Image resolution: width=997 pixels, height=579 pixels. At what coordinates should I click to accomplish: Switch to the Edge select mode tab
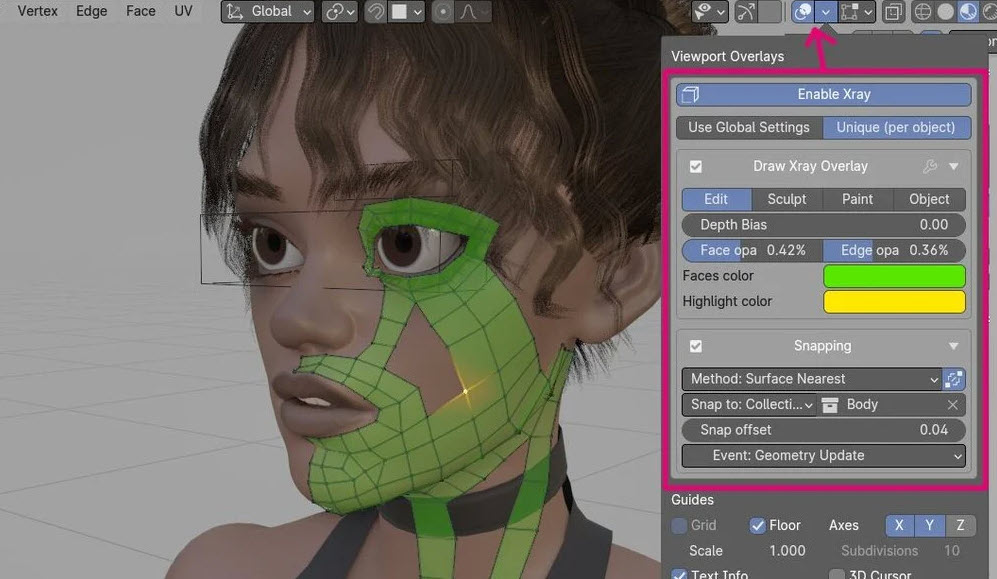[x=91, y=11]
